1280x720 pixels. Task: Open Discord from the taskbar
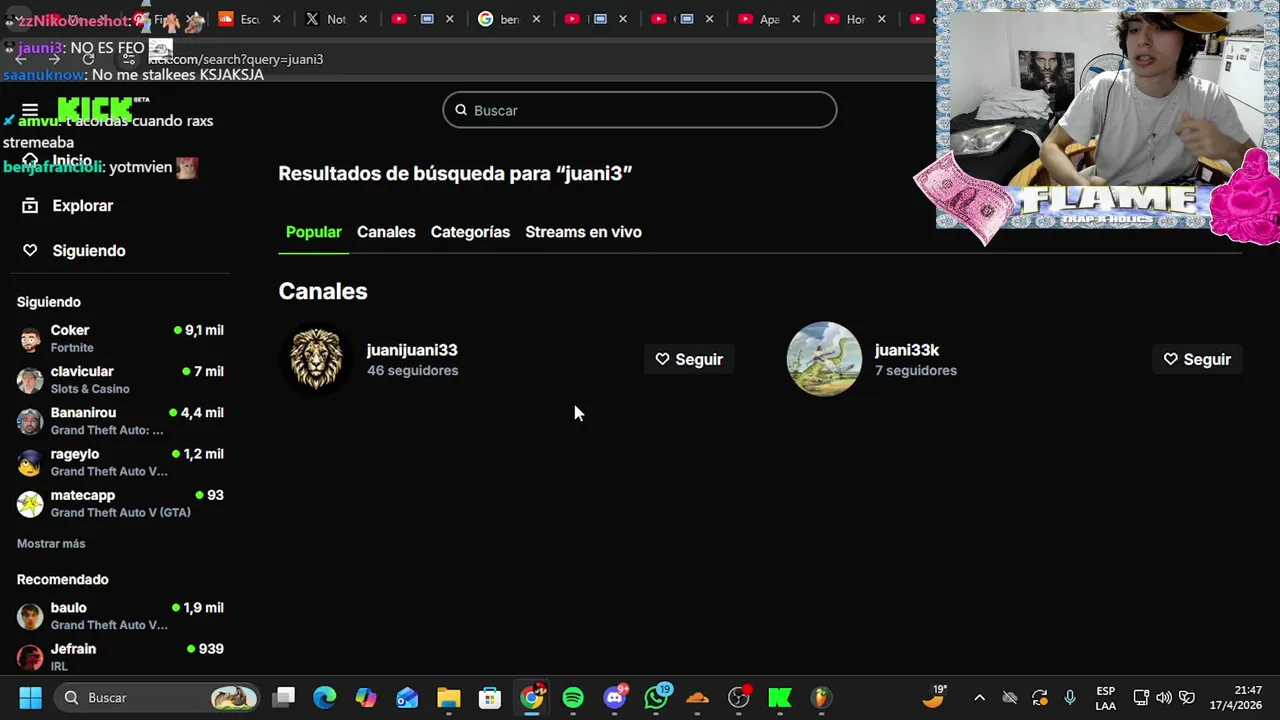(x=615, y=697)
